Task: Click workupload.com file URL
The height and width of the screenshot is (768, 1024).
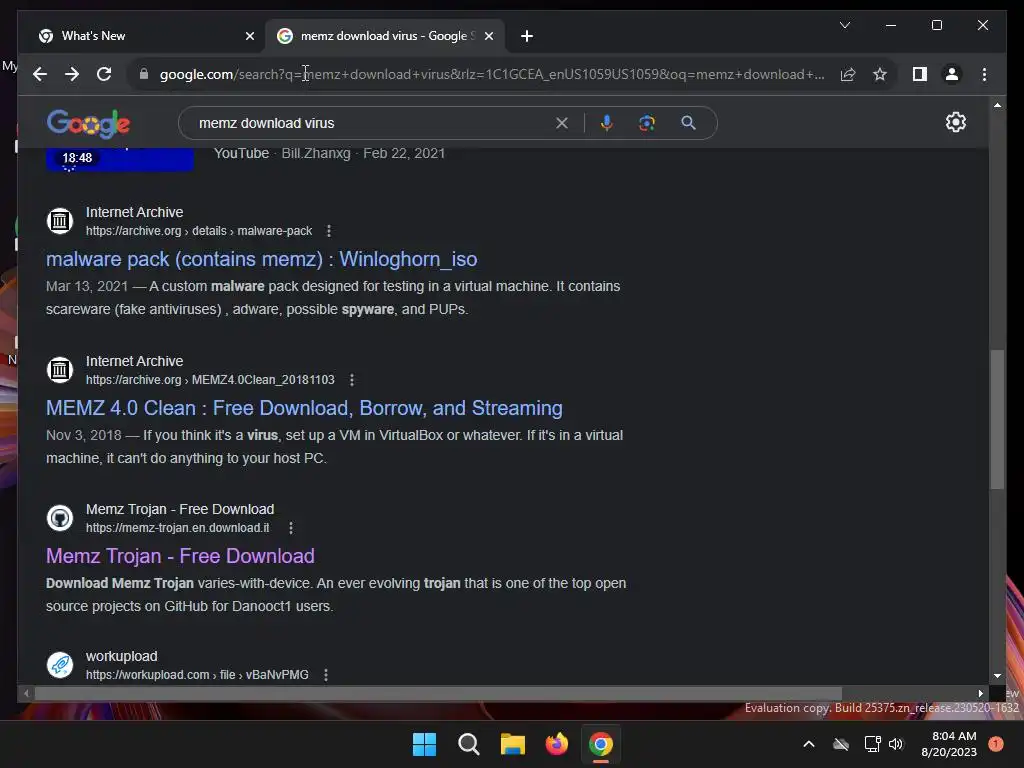Action: pos(197,675)
